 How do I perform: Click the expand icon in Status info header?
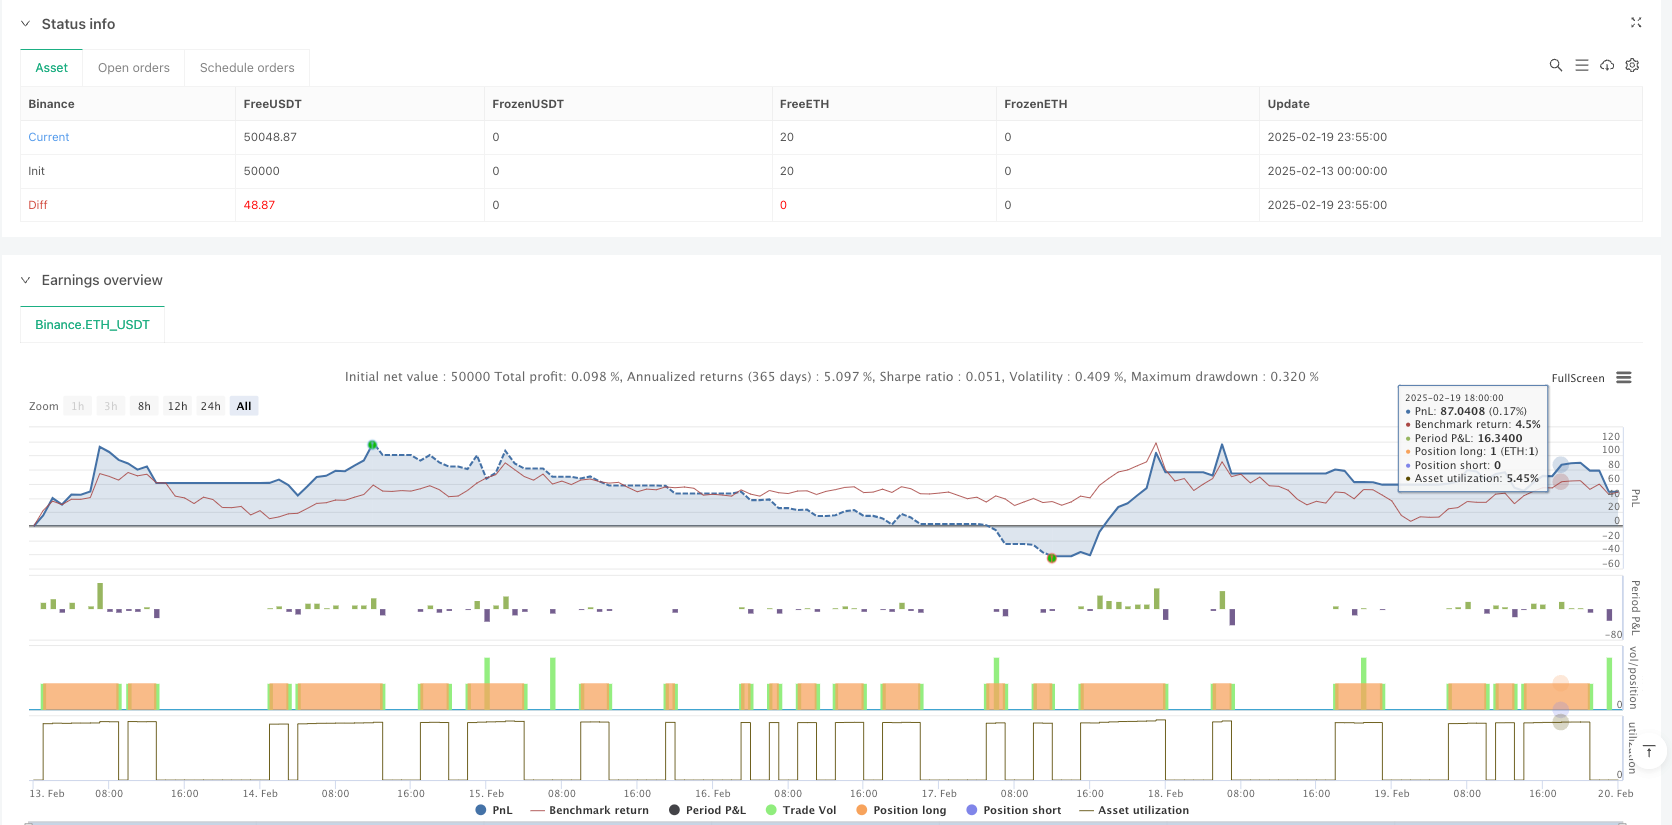coord(1636,23)
